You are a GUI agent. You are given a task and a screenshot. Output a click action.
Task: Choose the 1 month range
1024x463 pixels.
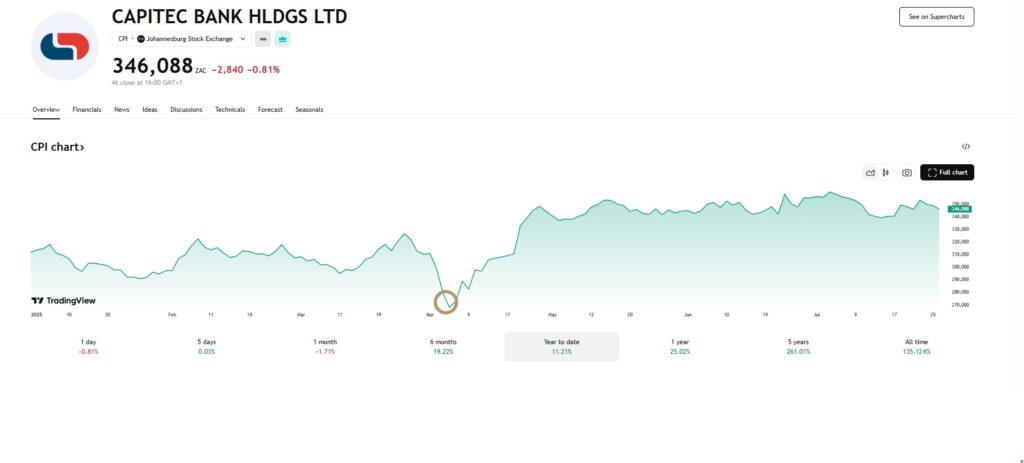[325, 346]
